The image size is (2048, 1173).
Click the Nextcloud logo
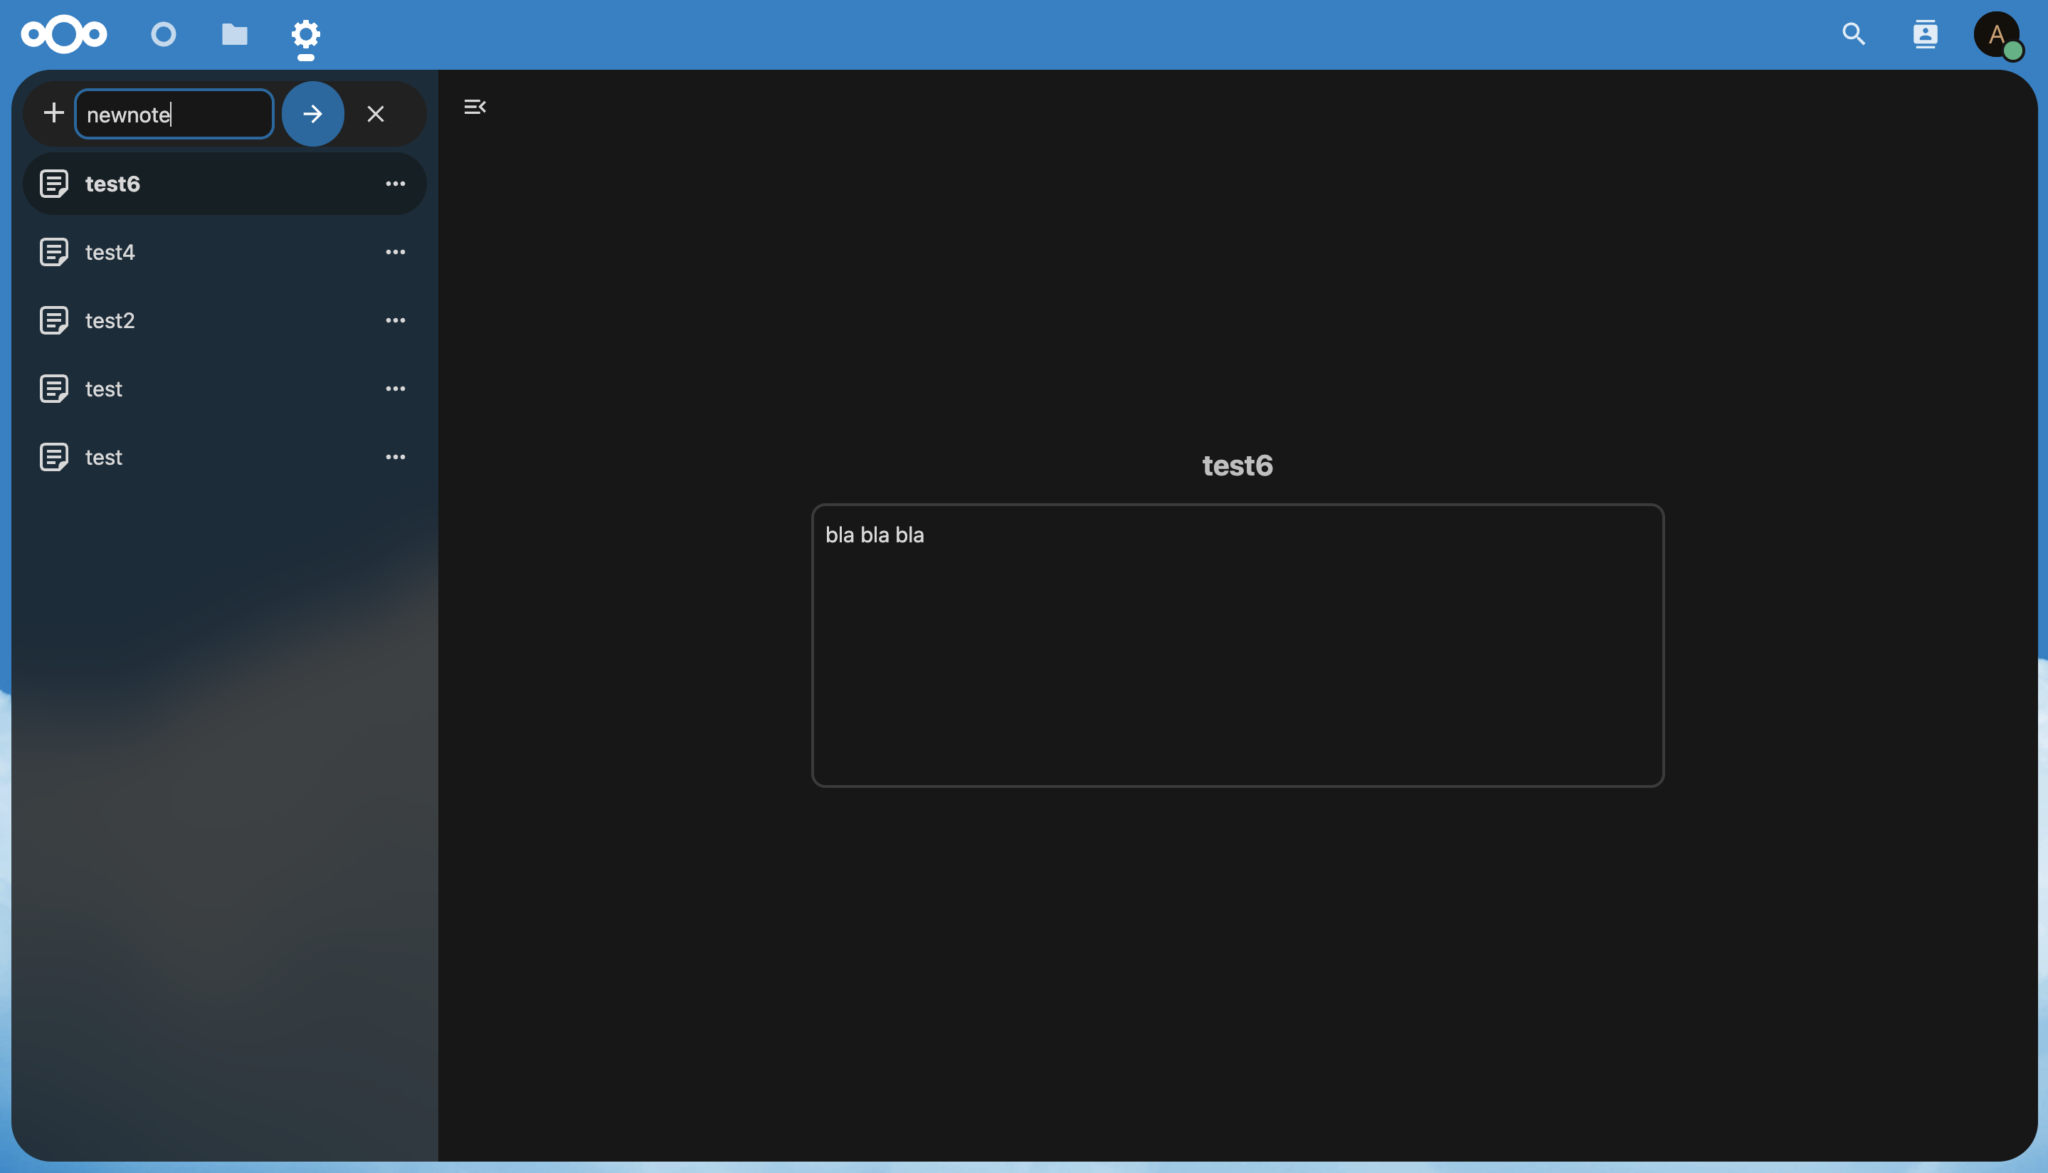point(63,34)
